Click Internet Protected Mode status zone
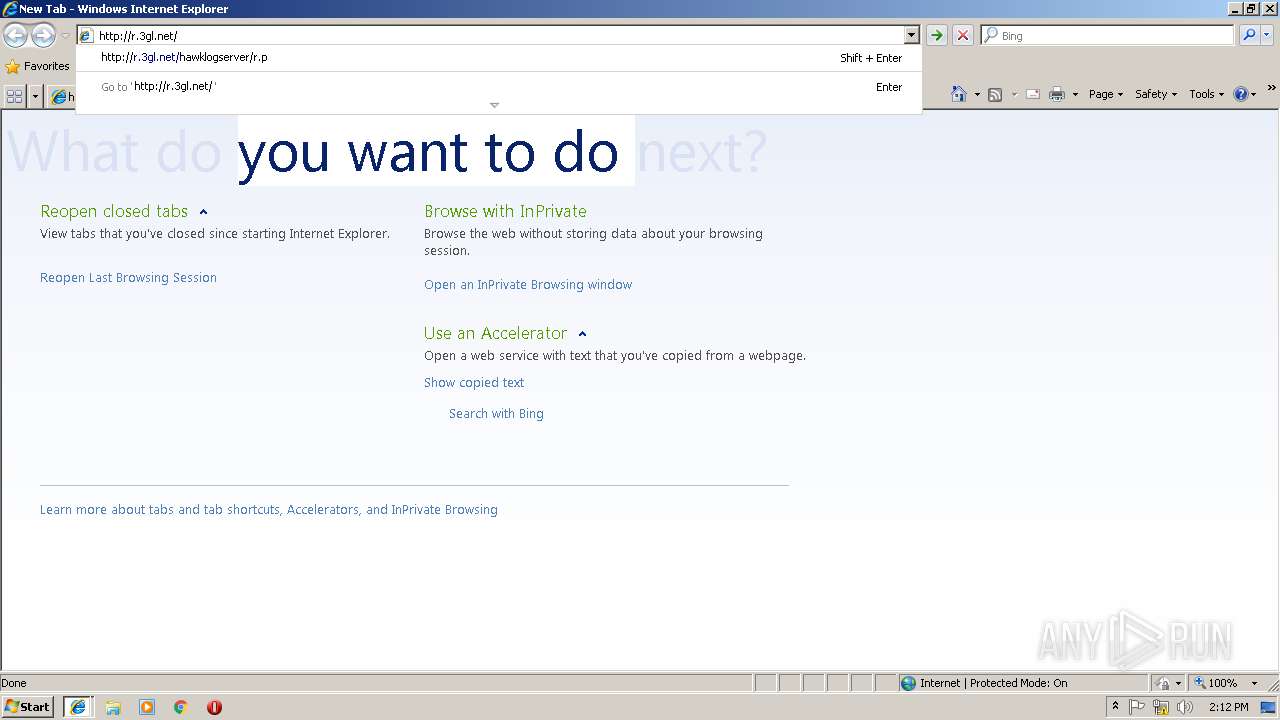 [x=1023, y=683]
